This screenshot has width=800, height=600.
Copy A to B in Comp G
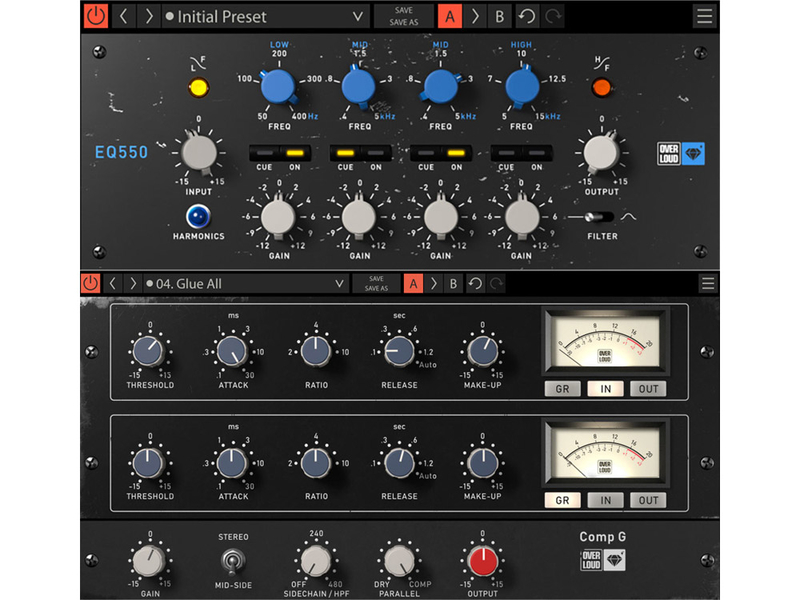point(434,283)
